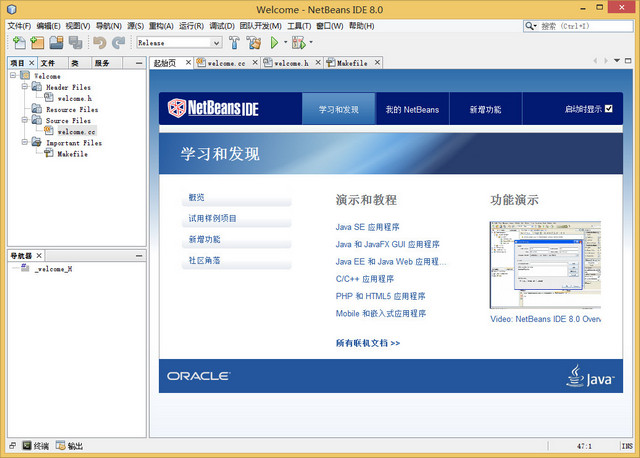Open the Debug Project dropdown arrow
The height and width of the screenshot is (458, 640).
pyautogui.click(x=311, y=42)
